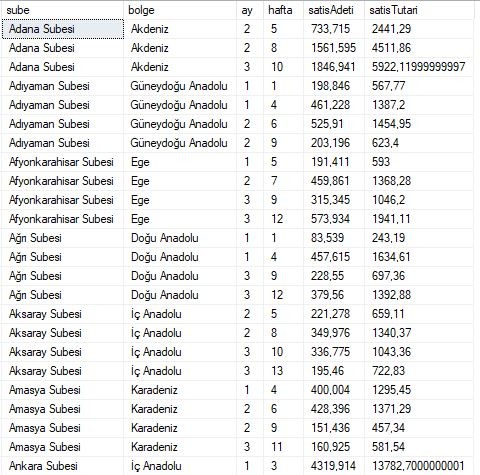Select satisAdeti value 83,539
Screen dimensions: 480x475
click(x=334, y=238)
